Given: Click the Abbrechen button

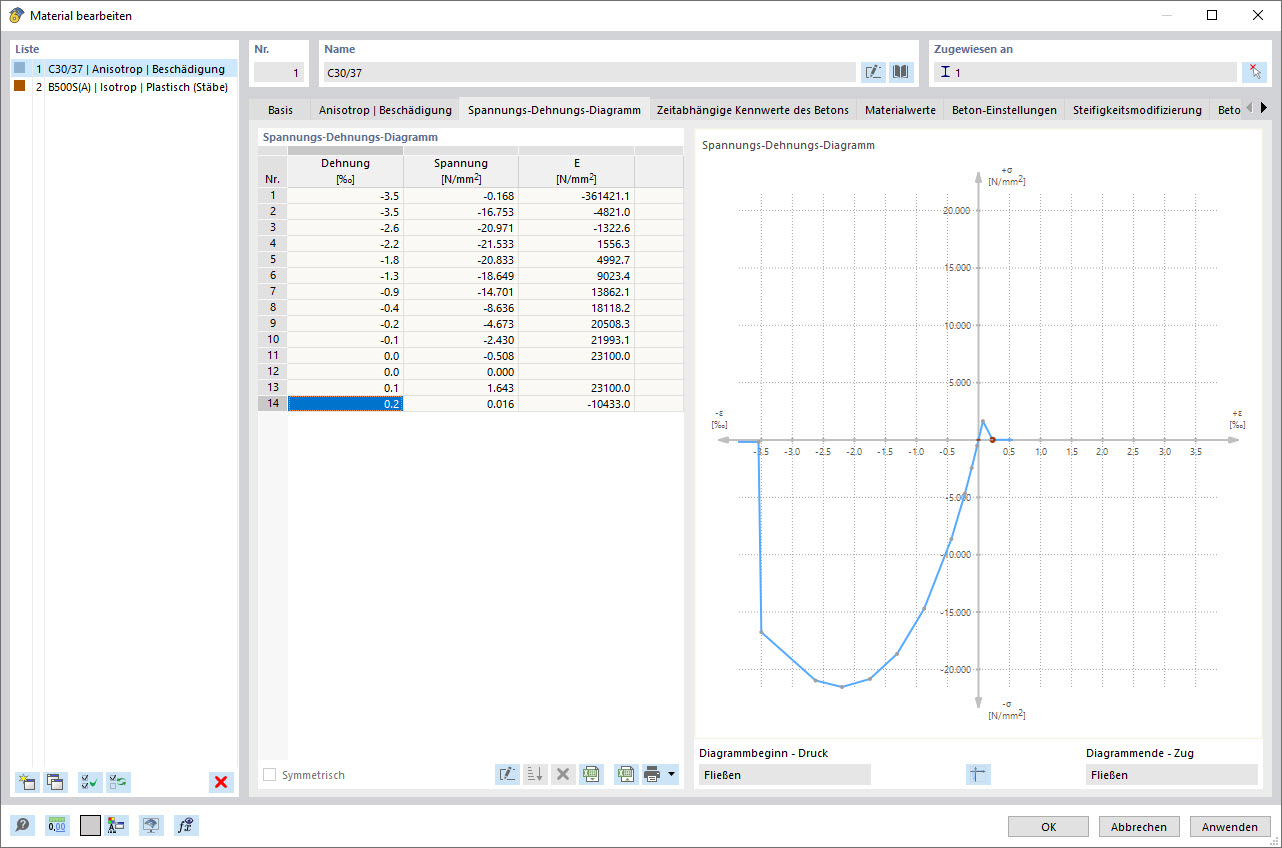Looking at the screenshot, I should click(1139, 827).
